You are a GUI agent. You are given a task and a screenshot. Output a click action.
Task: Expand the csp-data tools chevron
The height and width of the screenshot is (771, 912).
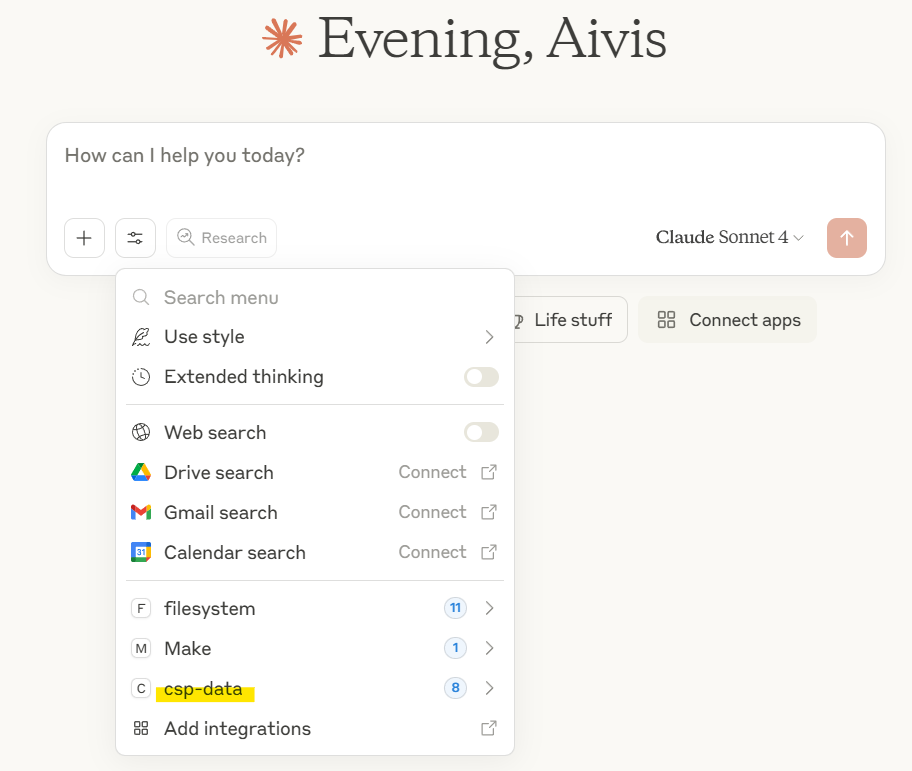[489, 688]
